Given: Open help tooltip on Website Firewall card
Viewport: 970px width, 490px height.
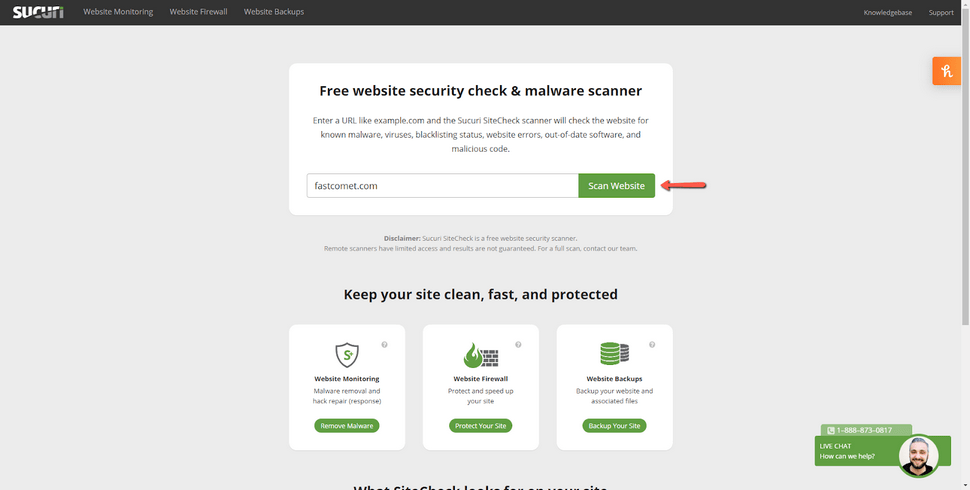Looking at the screenshot, I should [518, 345].
